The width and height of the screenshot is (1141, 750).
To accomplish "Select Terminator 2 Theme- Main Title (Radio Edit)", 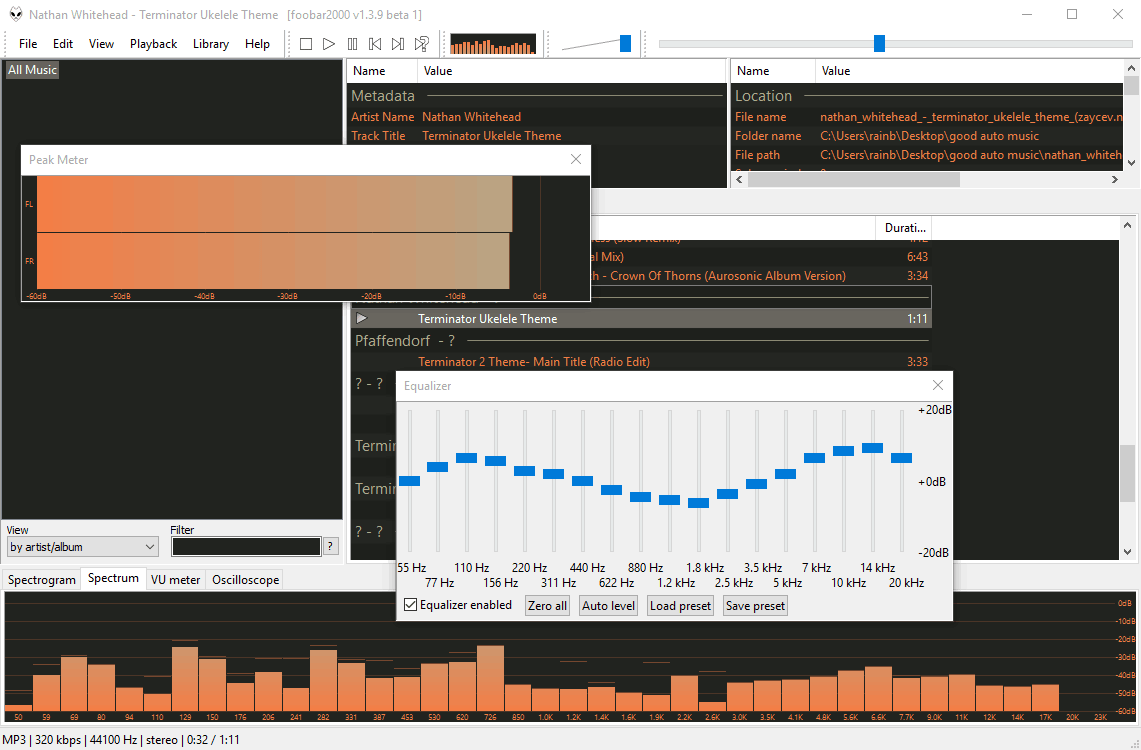I will point(642,362).
